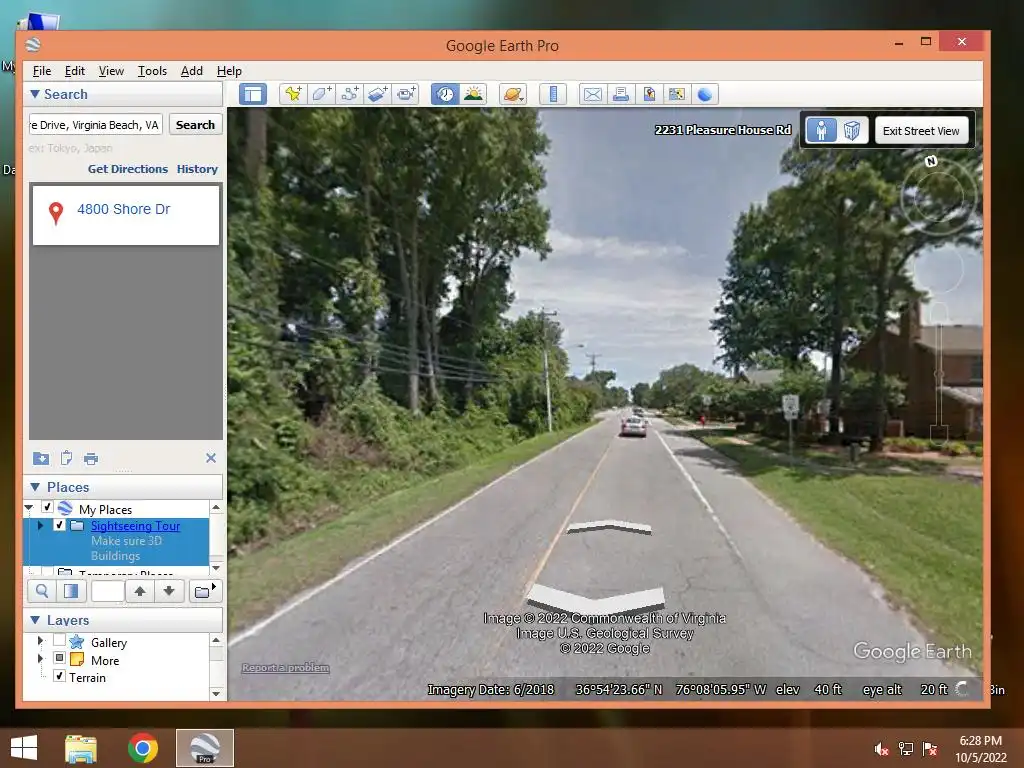Add a placemark with the pushpin icon
Screen dimensions: 1024x768
(x=293, y=94)
